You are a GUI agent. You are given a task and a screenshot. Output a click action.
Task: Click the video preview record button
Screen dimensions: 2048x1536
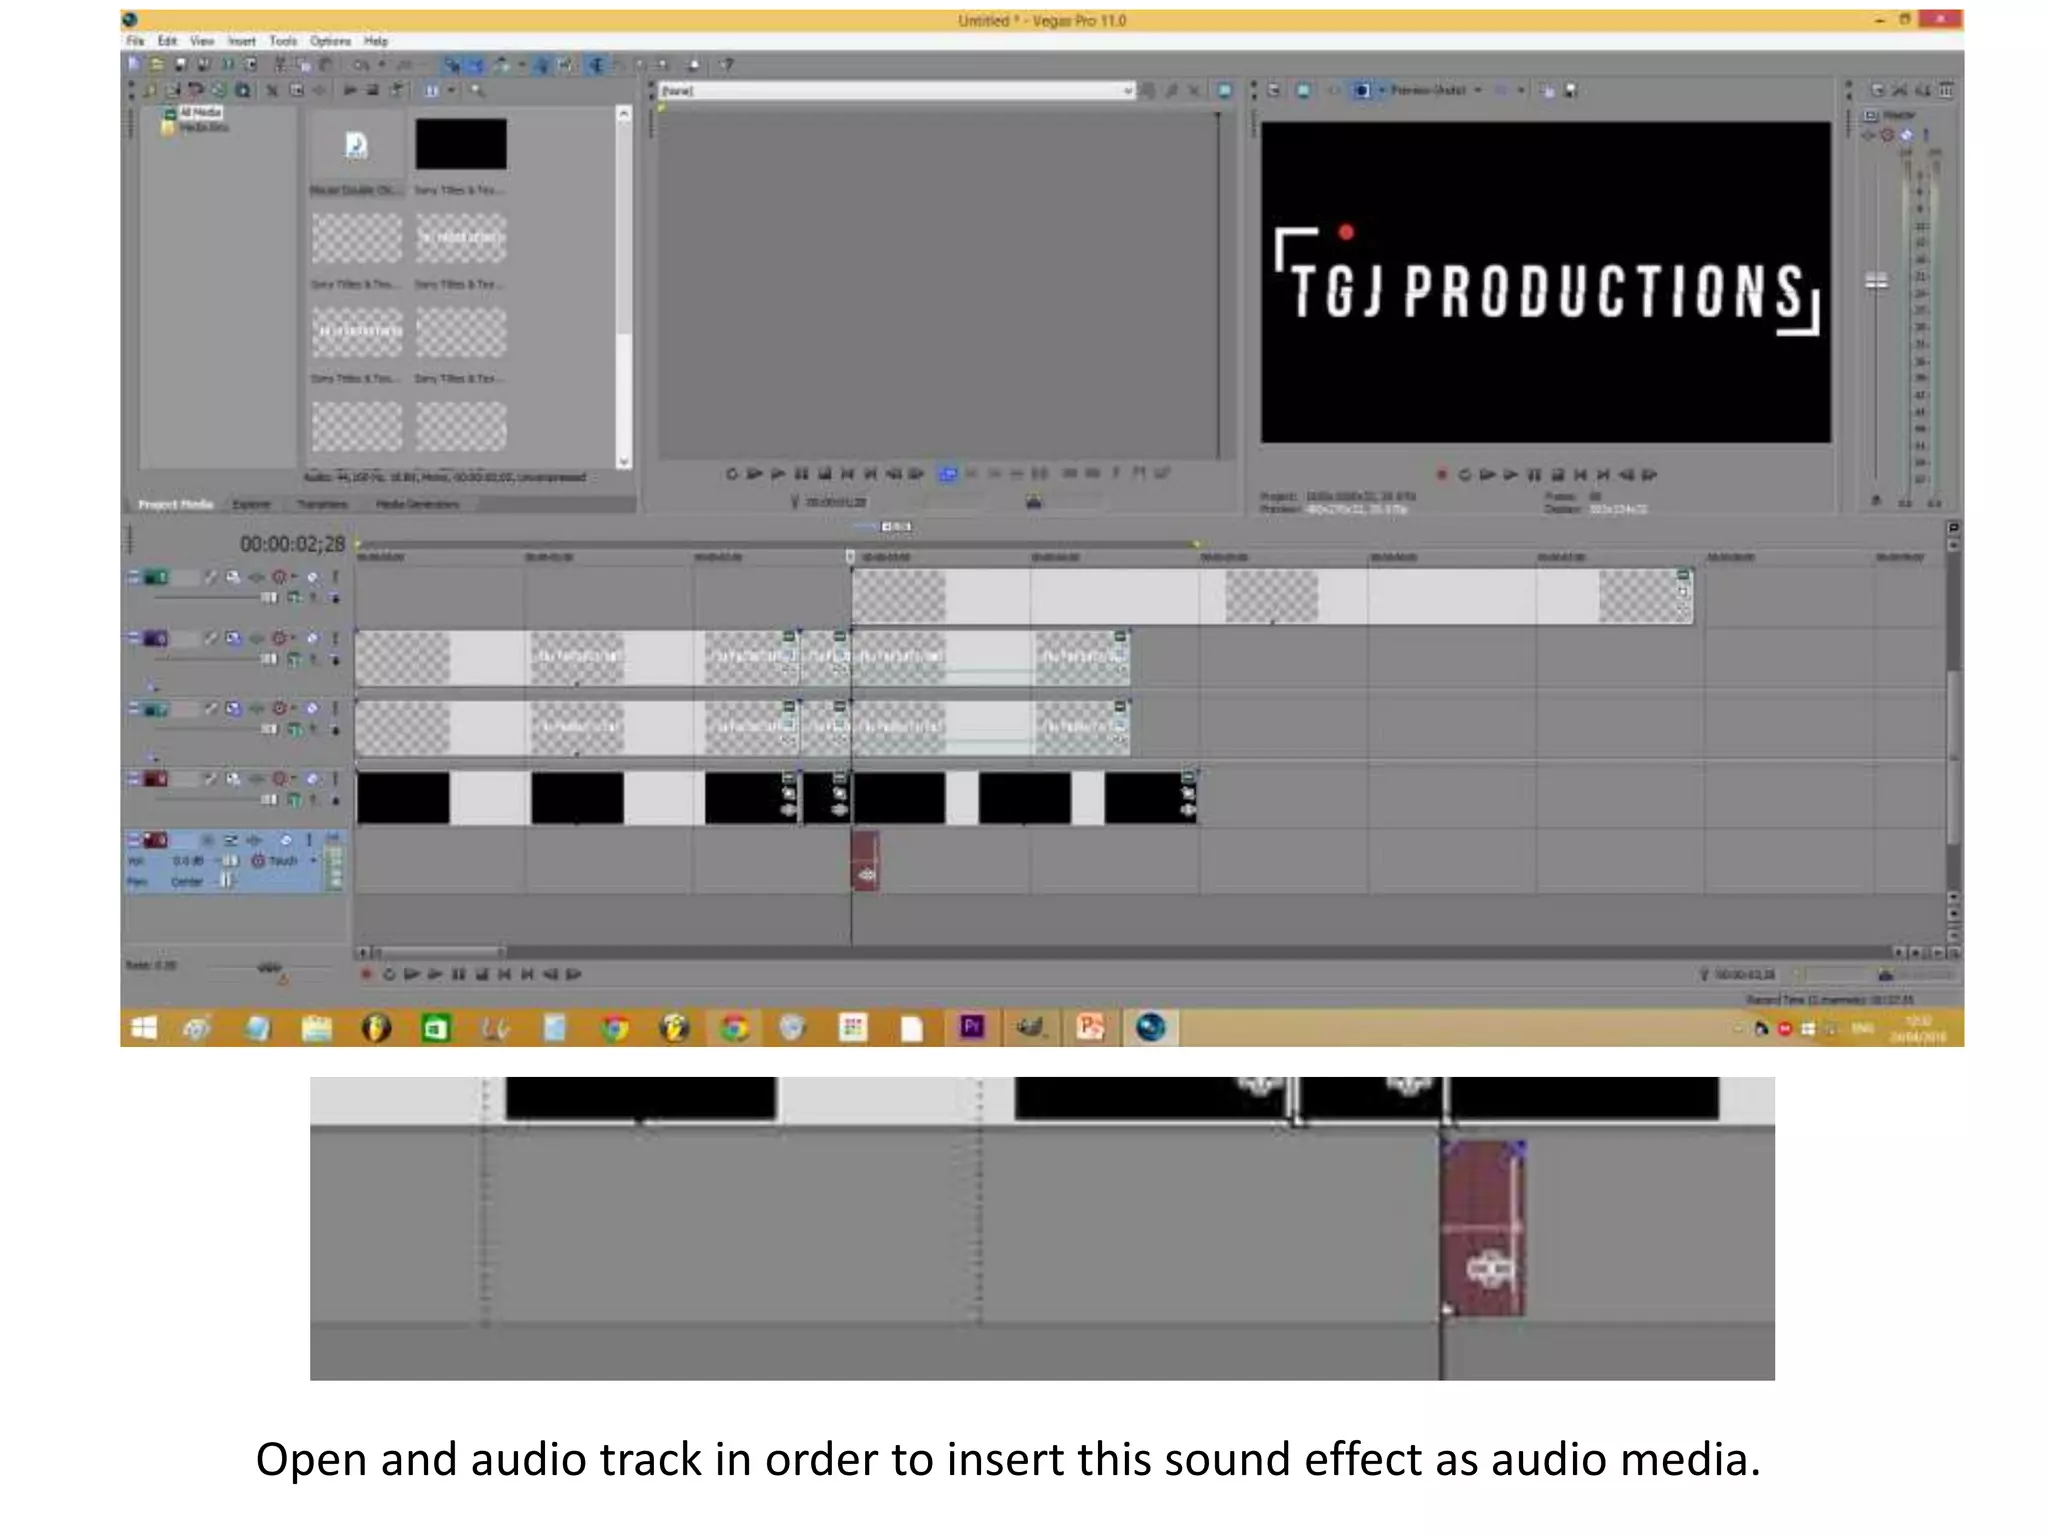1442,475
